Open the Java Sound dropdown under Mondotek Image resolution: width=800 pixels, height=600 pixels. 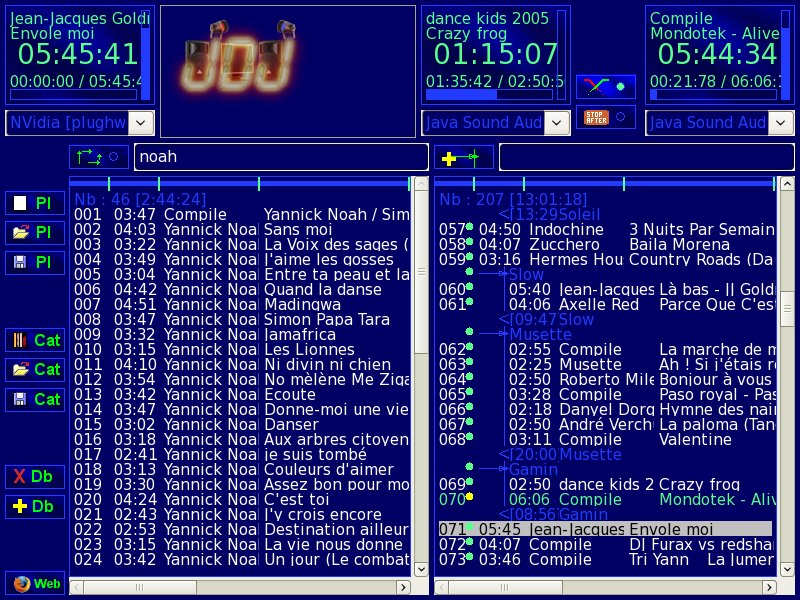781,123
